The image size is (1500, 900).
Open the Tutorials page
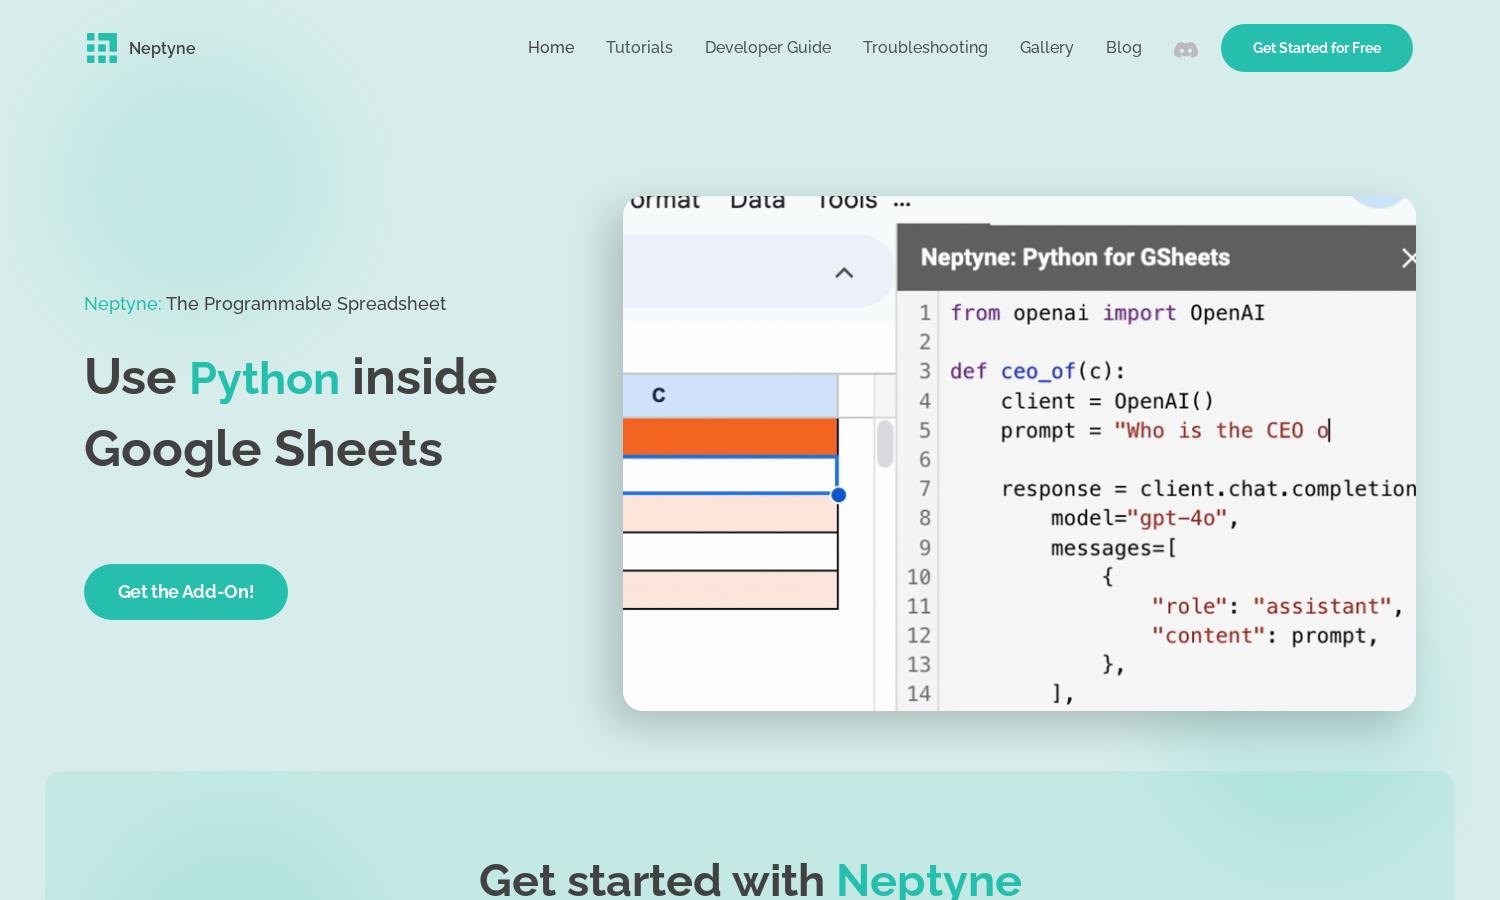[639, 47]
